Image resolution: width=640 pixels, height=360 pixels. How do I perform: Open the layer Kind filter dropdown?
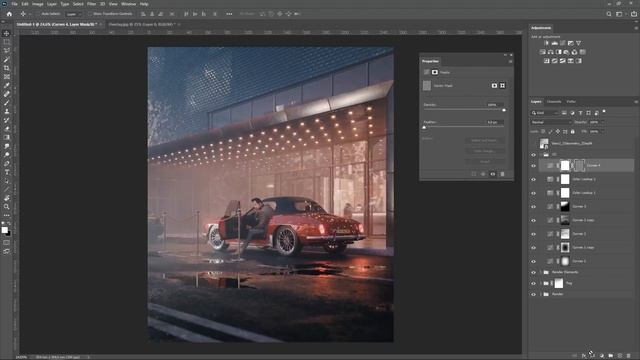click(x=545, y=113)
